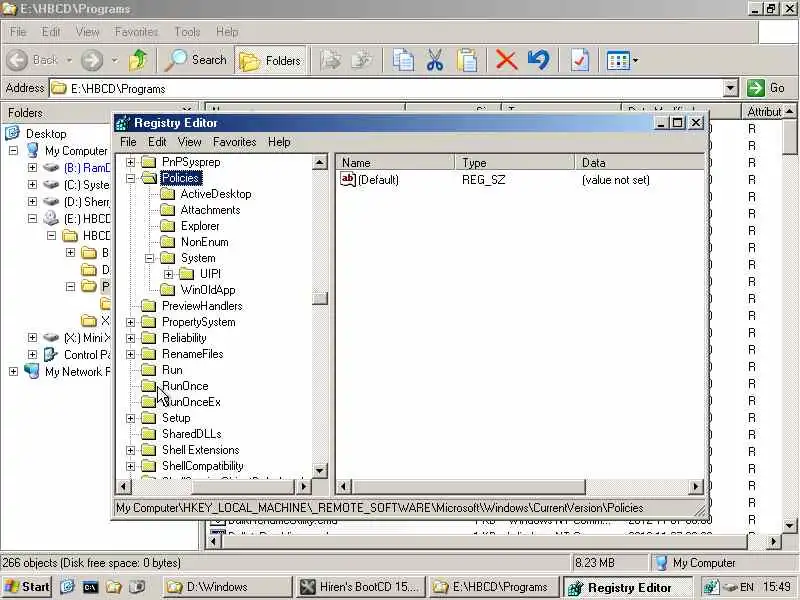Click the registry tree vertical scrollbar thumb
This screenshot has width=800, height=600.
pos(319,298)
